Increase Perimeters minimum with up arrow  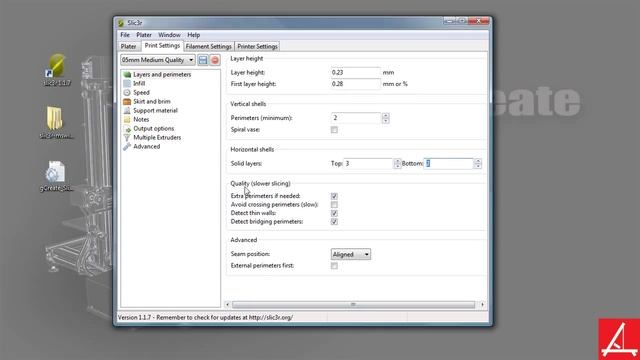[x=386, y=116]
